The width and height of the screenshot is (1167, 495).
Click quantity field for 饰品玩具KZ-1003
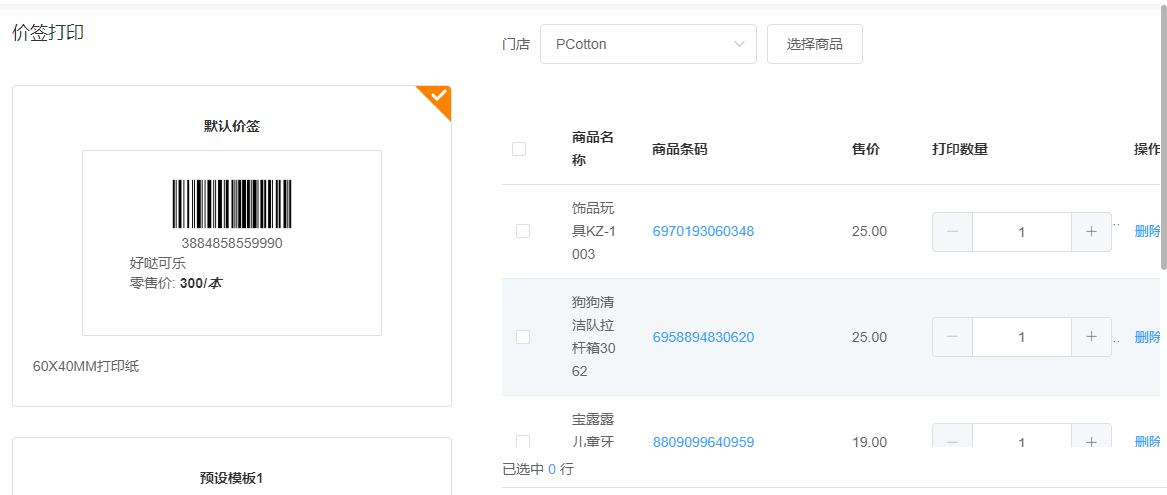(1022, 231)
